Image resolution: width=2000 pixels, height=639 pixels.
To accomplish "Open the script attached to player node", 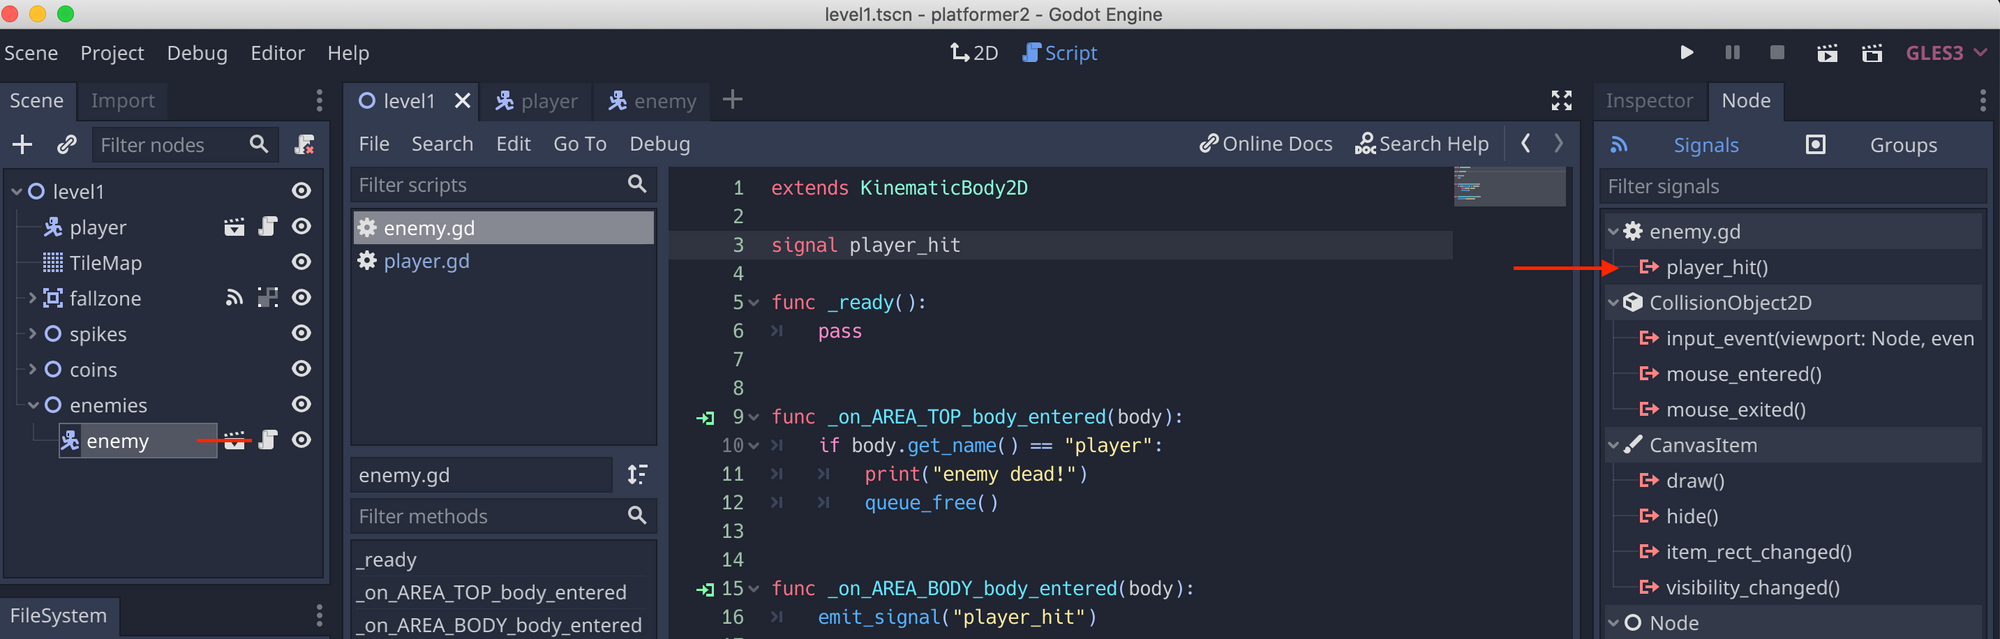I will pos(268,227).
